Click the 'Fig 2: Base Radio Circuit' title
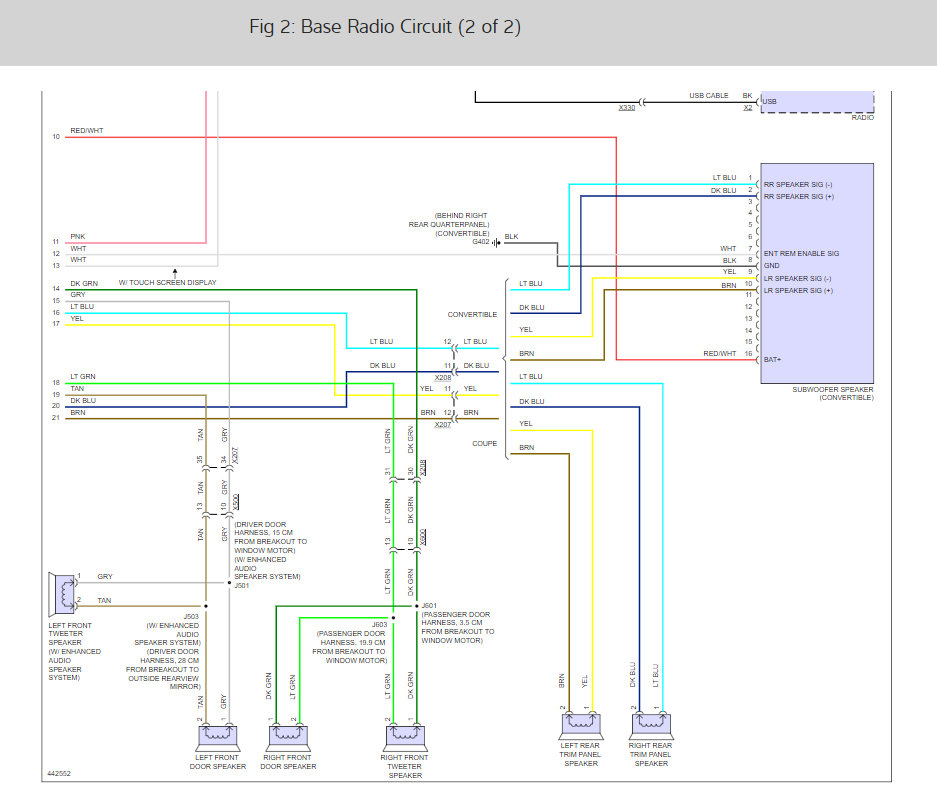Screen dimensions: 937x811 pyautogui.click(x=385, y=26)
